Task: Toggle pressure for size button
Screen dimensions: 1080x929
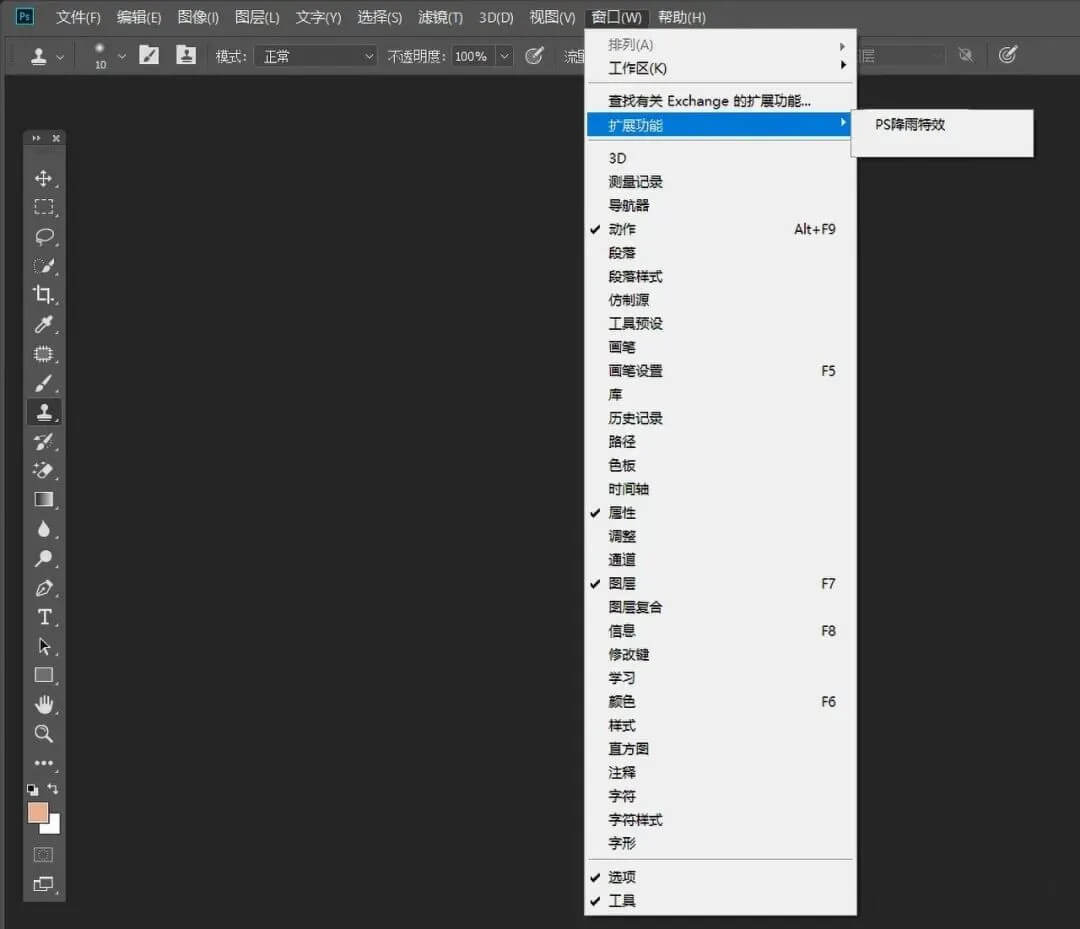Action: 1008,55
